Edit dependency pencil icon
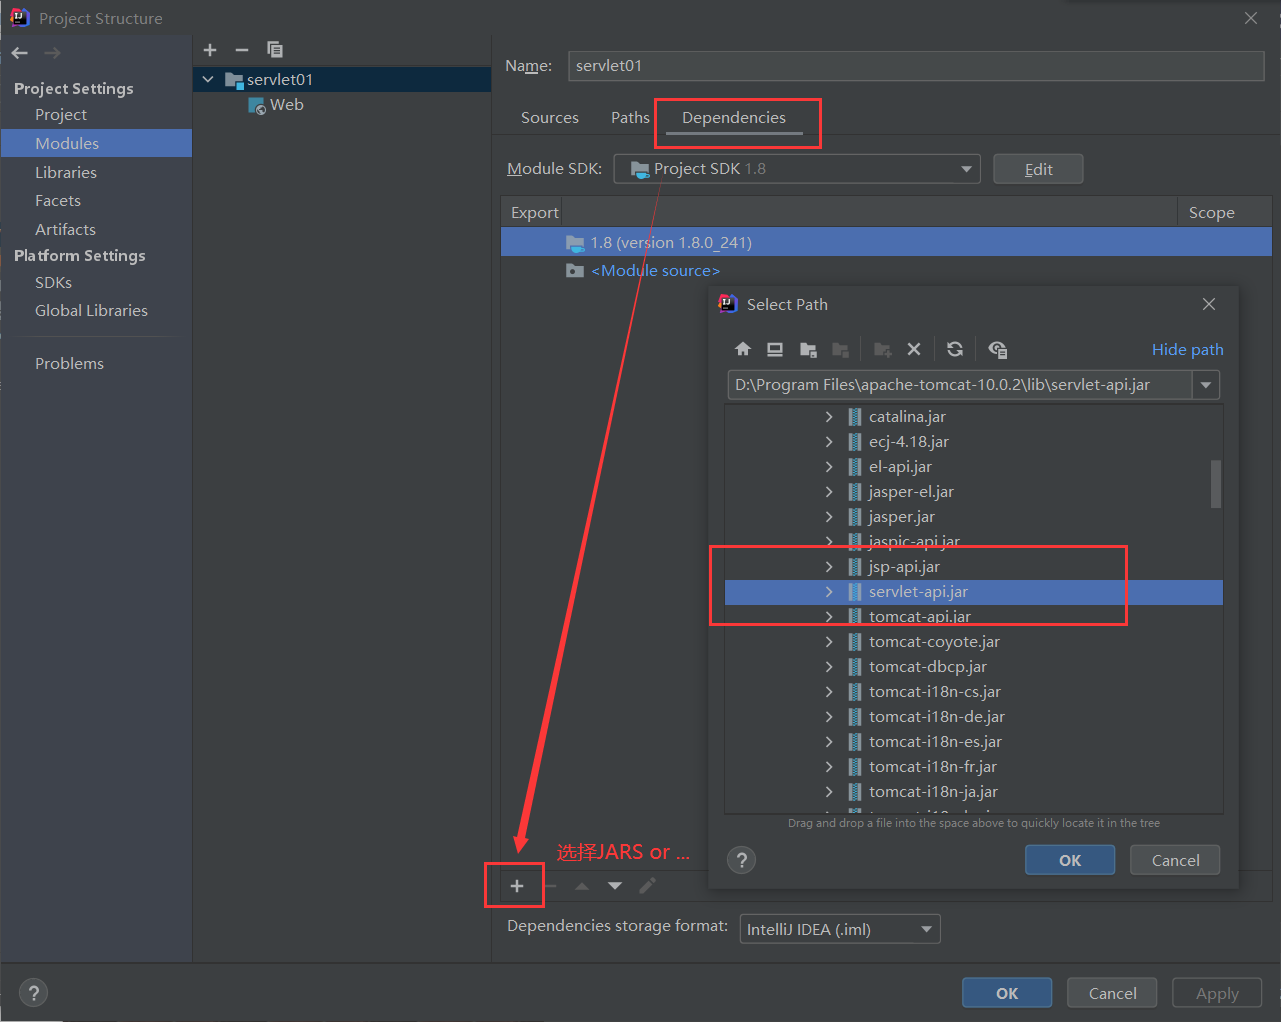 [648, 886]
